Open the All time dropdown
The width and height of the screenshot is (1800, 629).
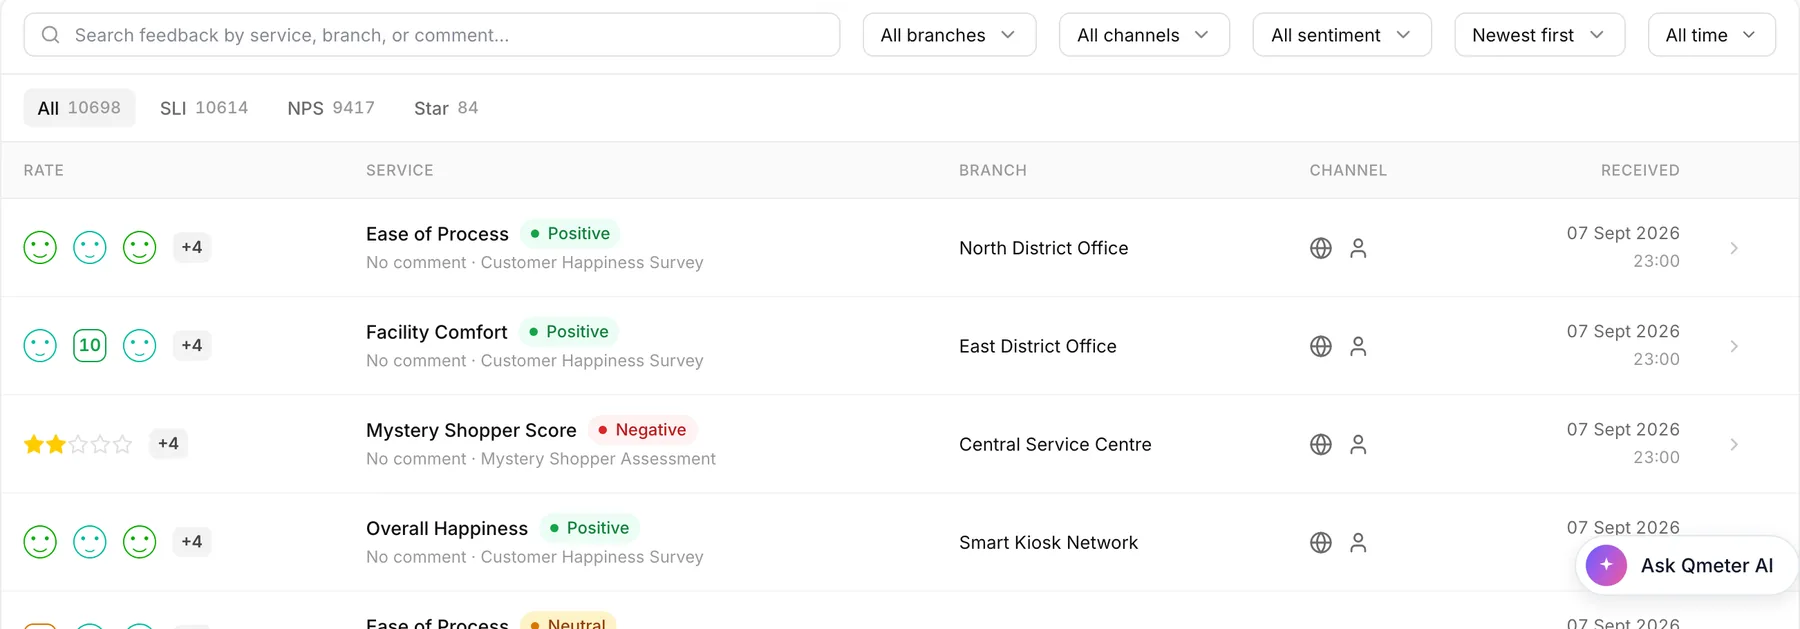[x=1711, y=35]
